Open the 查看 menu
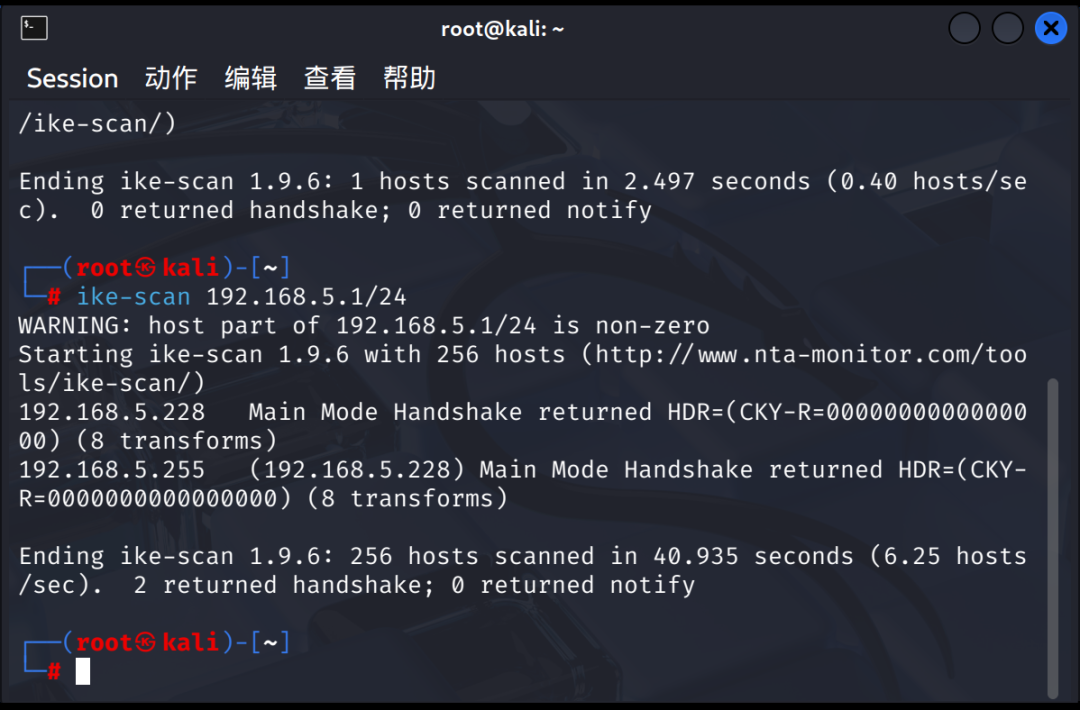Screen dimensions: 1080x710 click(330, 78)
